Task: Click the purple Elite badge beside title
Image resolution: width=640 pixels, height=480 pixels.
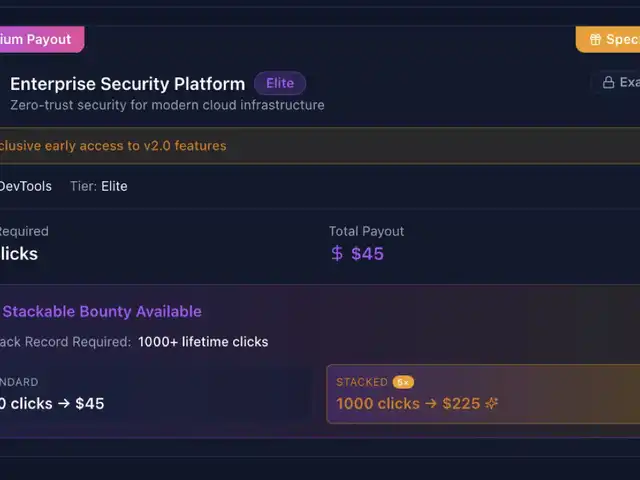Action: (280, 84)
